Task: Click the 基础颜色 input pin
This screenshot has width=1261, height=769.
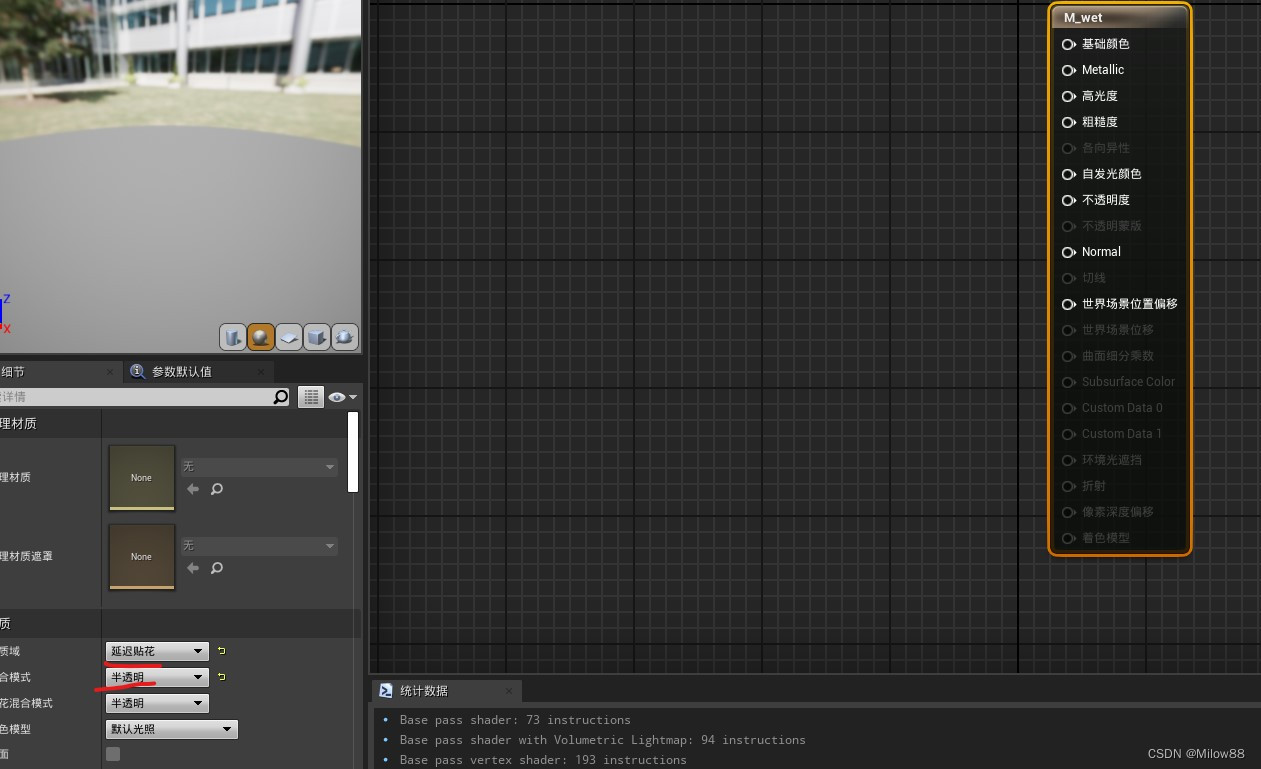Action: click(x=1068, y=44)
